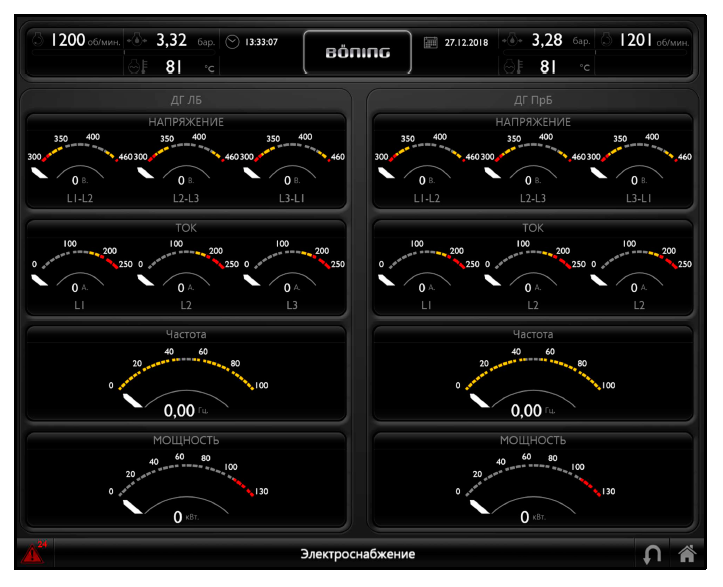Click the L3 current gauge in ДГ ЛБ

tap(292, 272)
